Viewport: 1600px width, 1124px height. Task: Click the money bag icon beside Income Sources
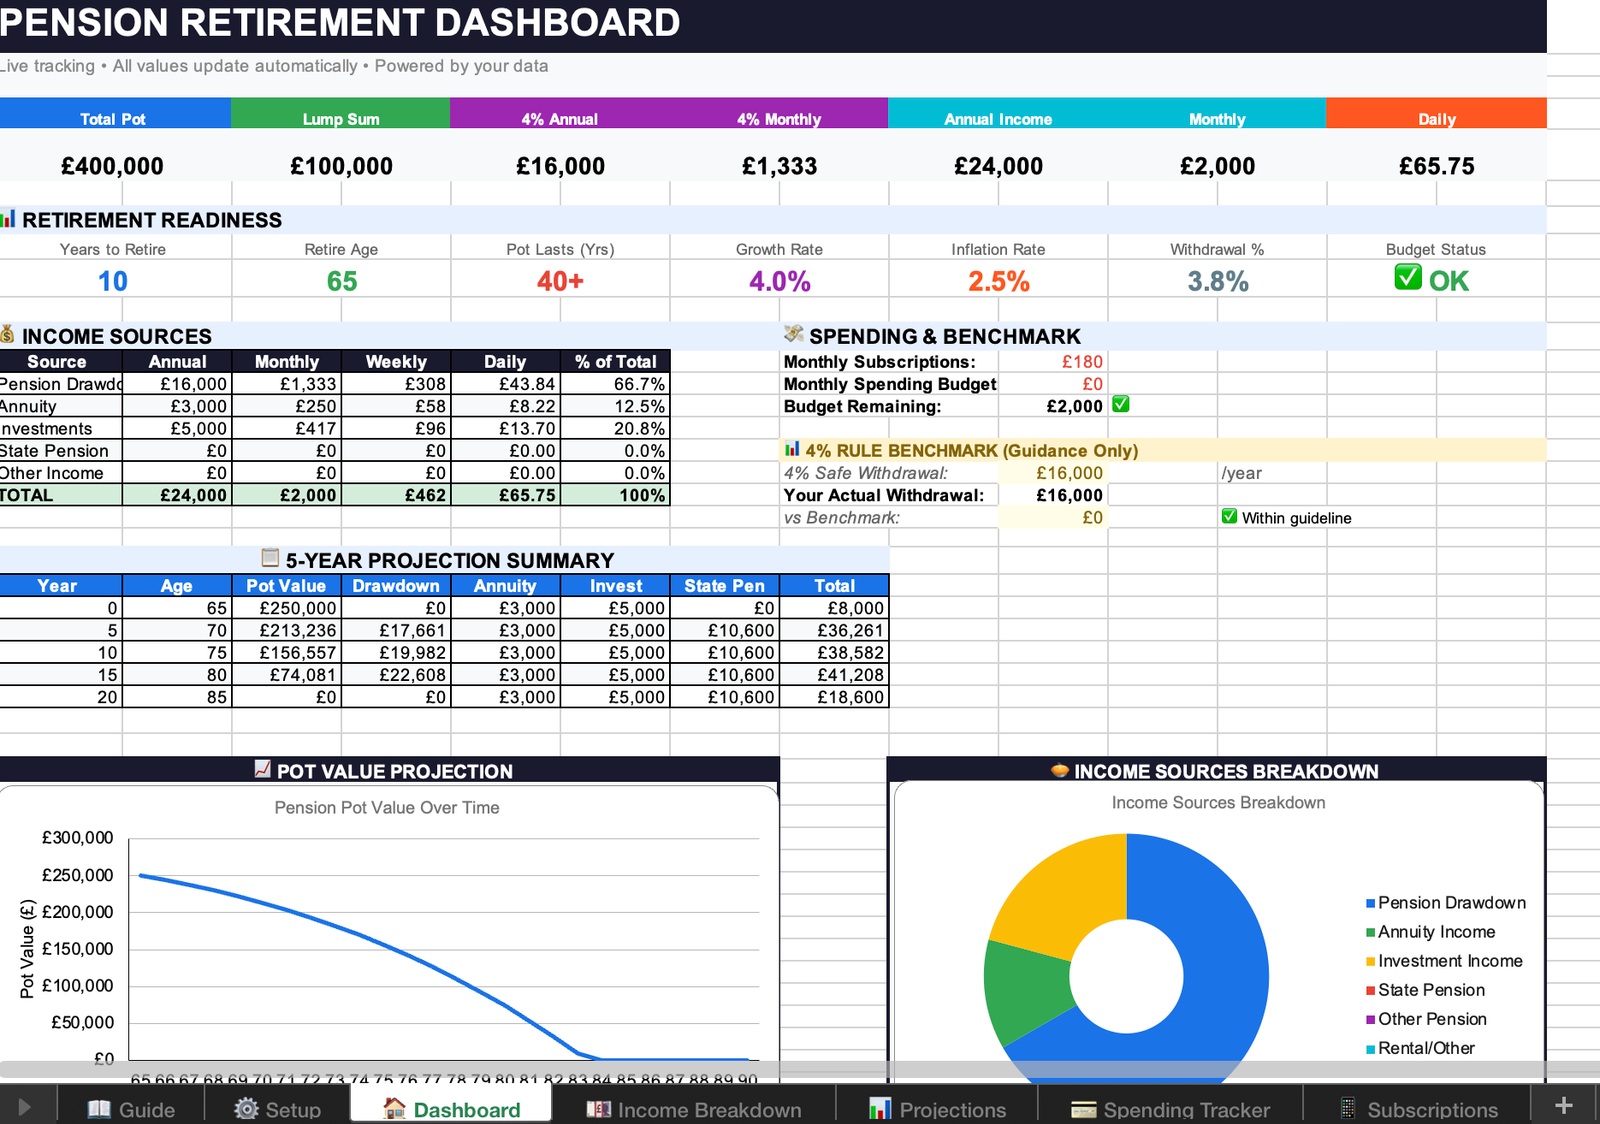10,336
